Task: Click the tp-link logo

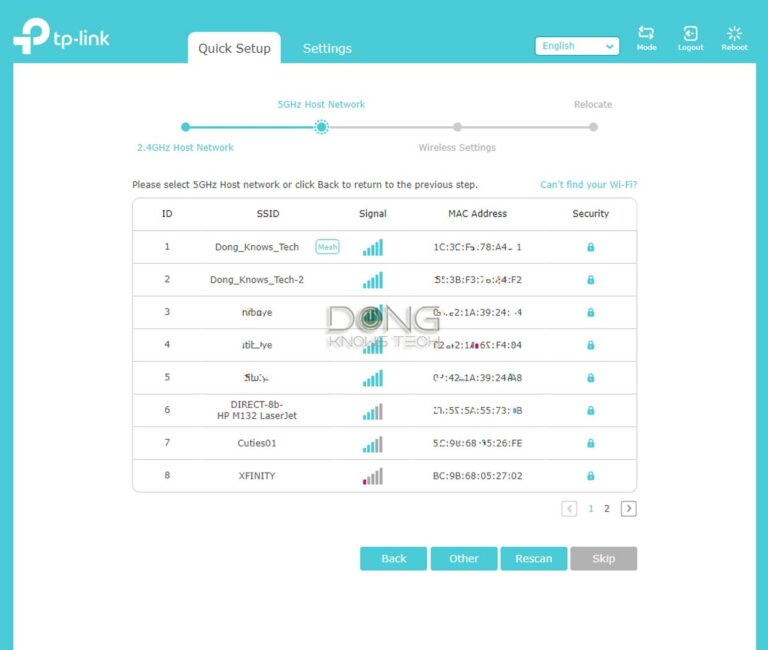Action: click(62, 37)
